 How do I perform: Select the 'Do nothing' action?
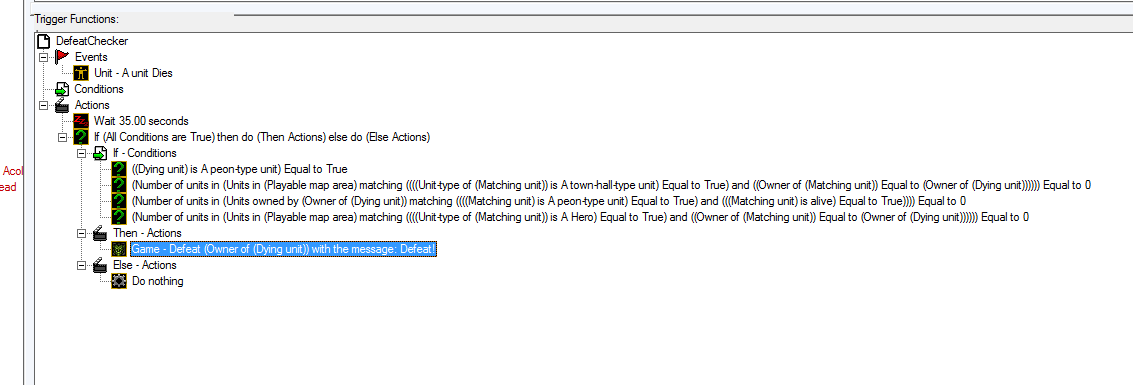click(x=158, y=281)
